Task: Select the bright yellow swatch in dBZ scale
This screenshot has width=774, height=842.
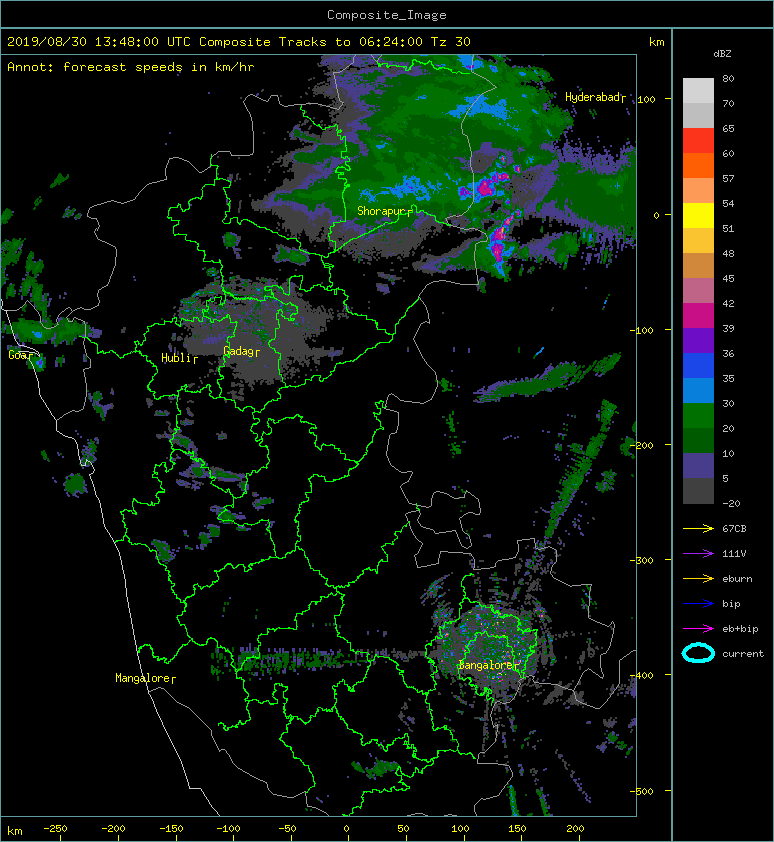Action: coord(698,216)
